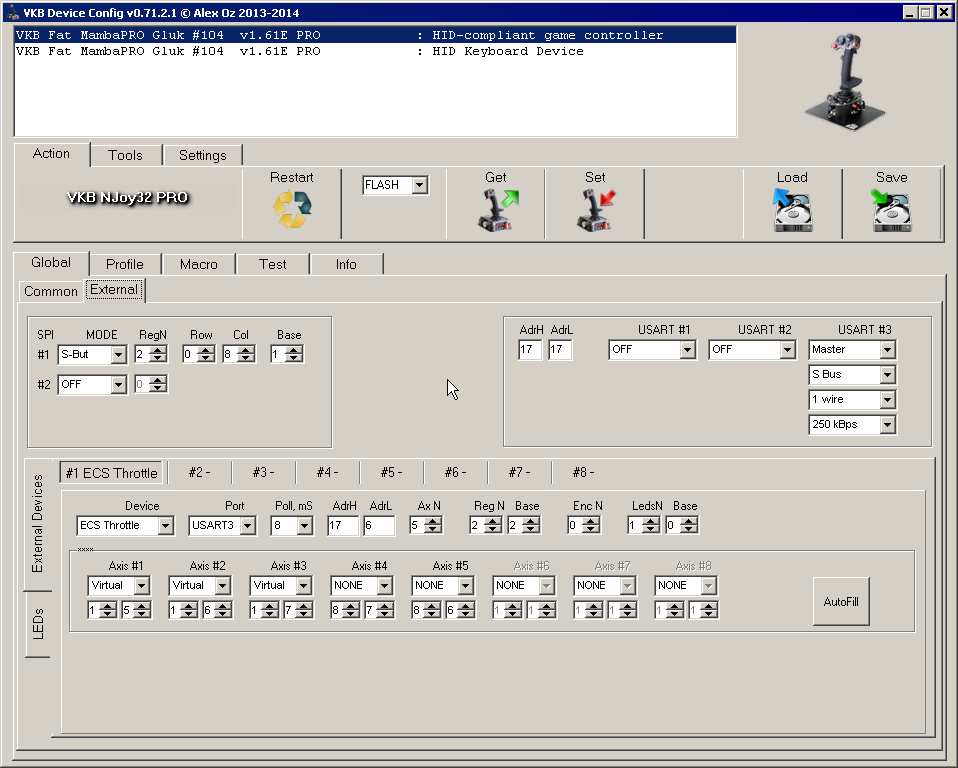Click device AdrL field containing 6
The height and width of the screenshot is (768, 958).
pyautogui.click(x=379, y=525)
